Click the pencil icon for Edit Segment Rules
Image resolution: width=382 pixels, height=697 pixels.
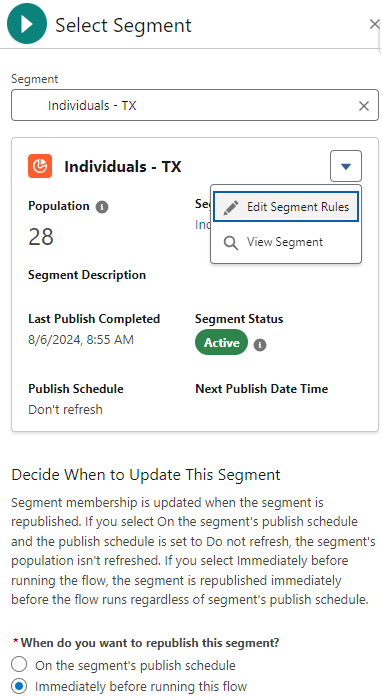231,207
